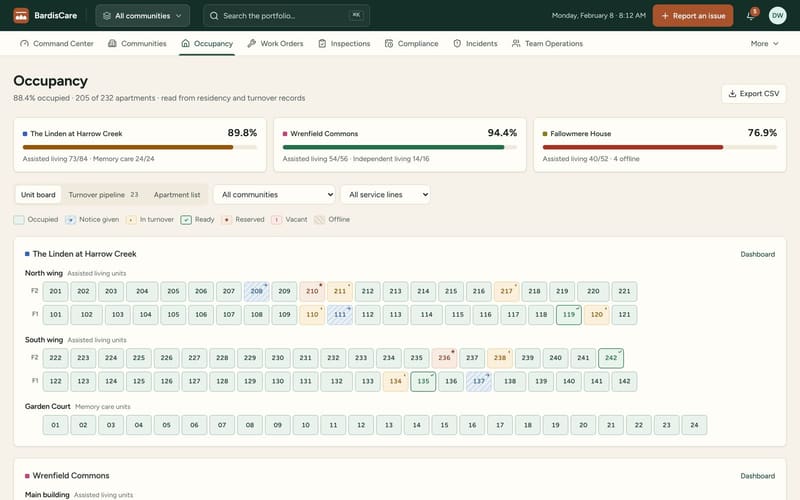Click the Inspections clipboard icon
The width and height of the screenshot is (800, 500).
(322, 43)
